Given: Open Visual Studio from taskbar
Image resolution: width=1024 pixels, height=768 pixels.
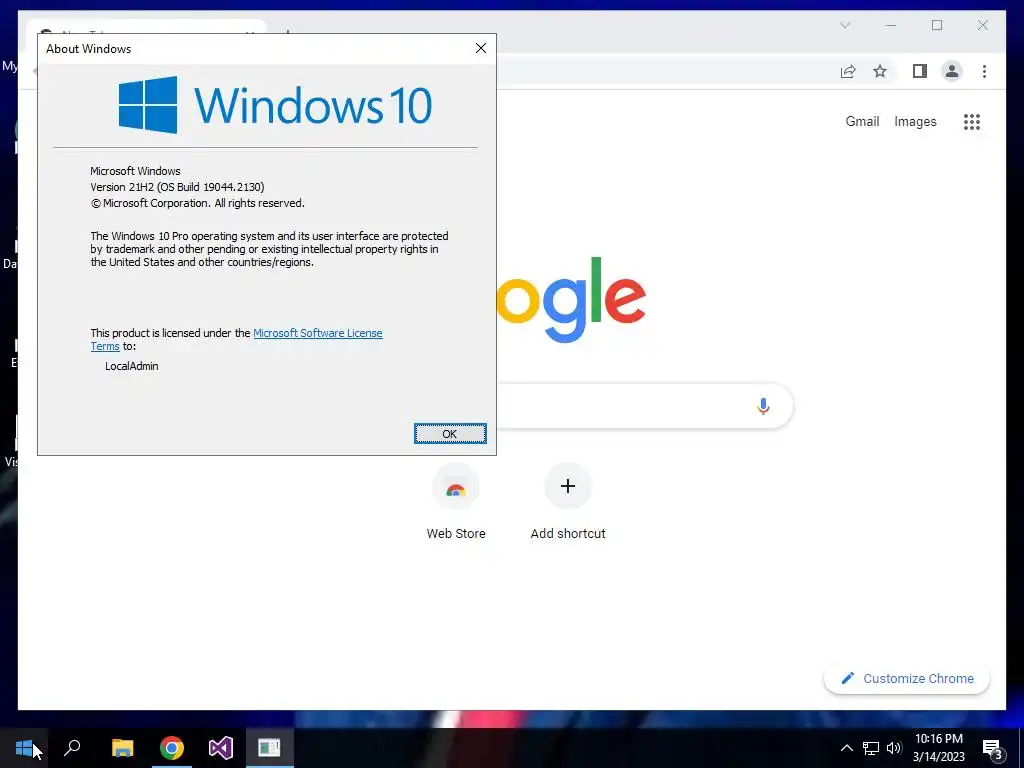Looking at the screenshot, I should click(x=221, y=748).
